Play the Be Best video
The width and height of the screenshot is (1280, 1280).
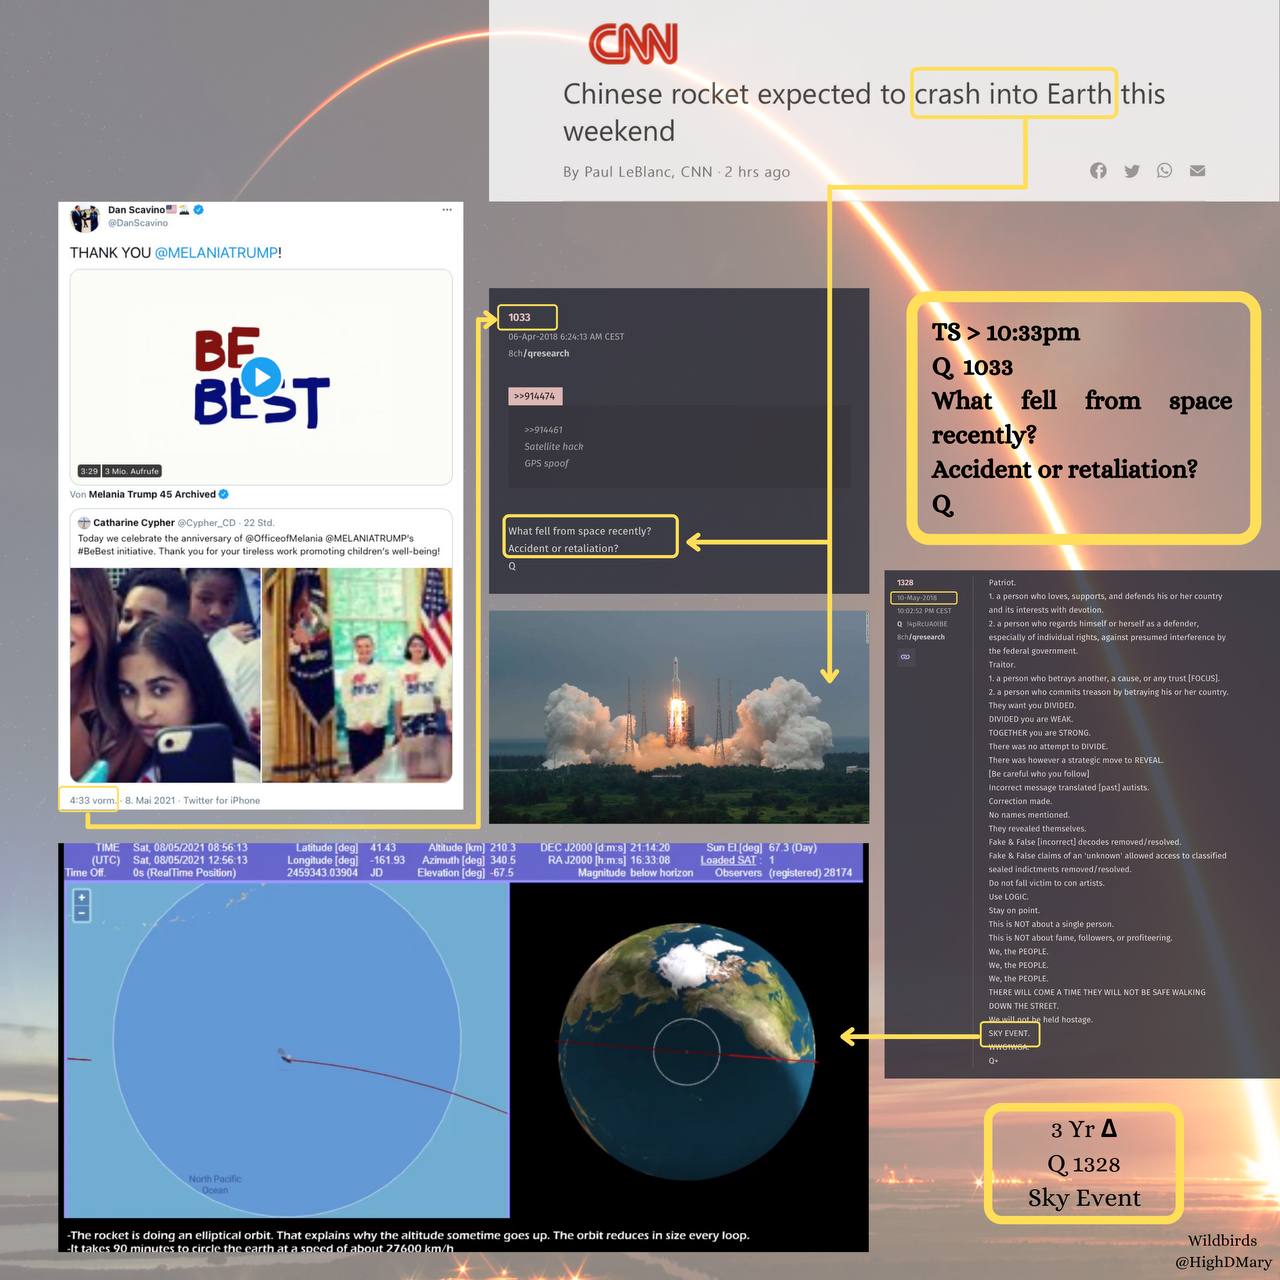[262, 377]
